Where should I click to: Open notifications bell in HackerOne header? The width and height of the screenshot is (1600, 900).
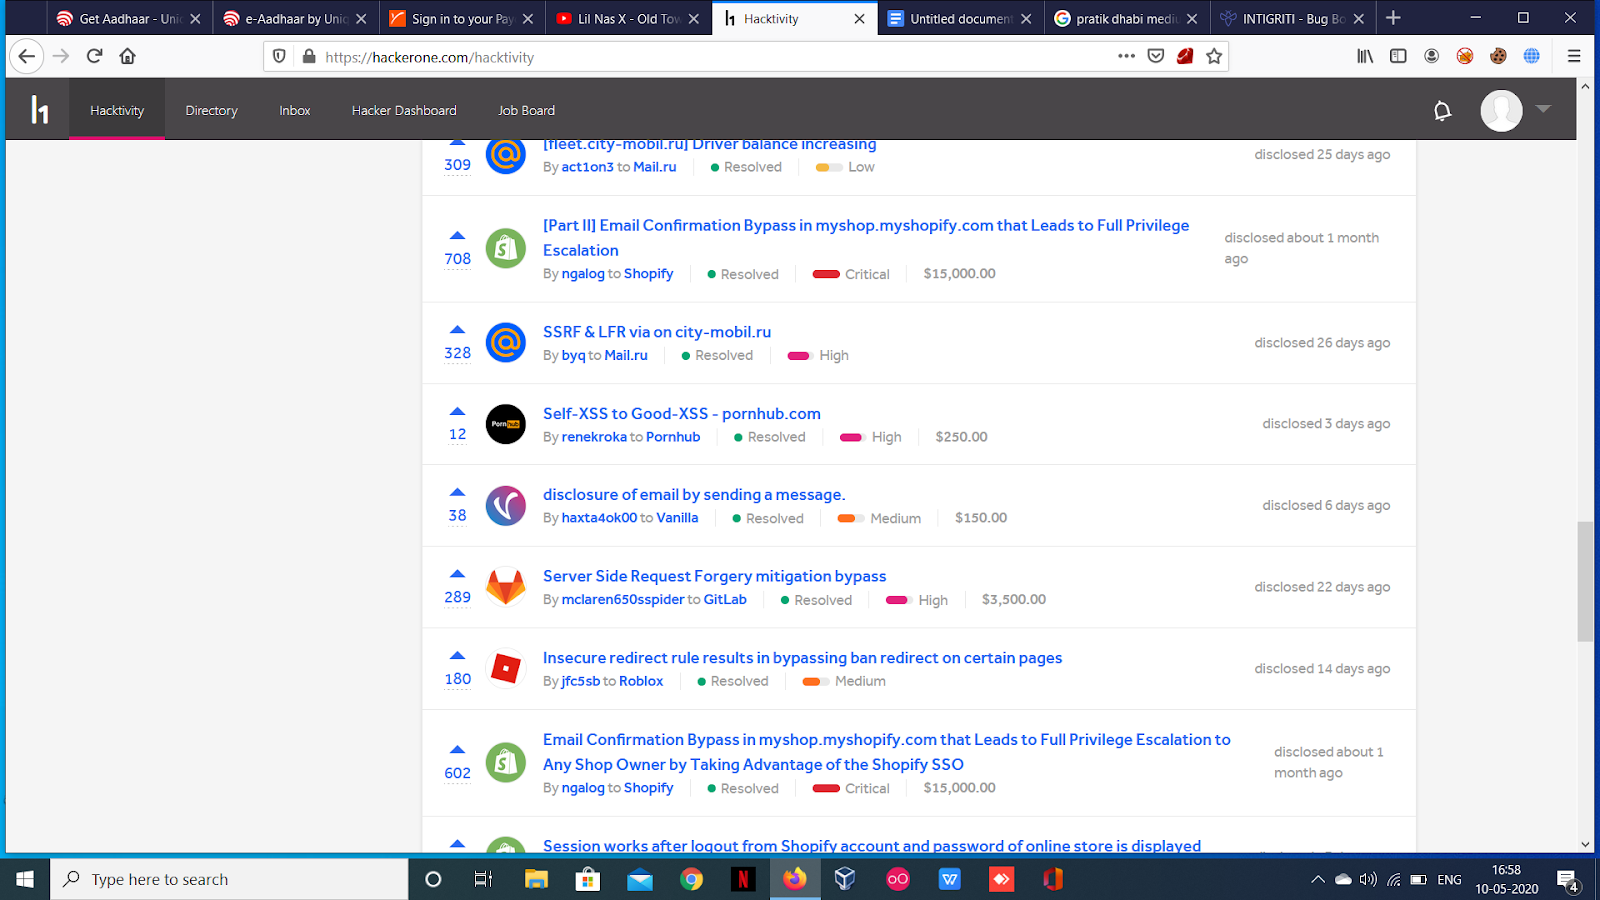1442,111
